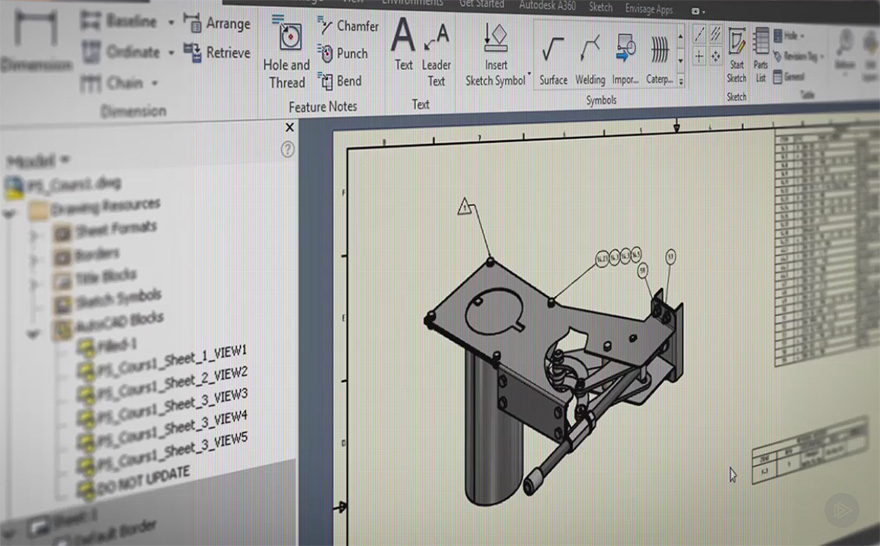The image size is (880, 546).
Task: Open the Ordinate dropdown arrow
Action: tap(171, 53)
